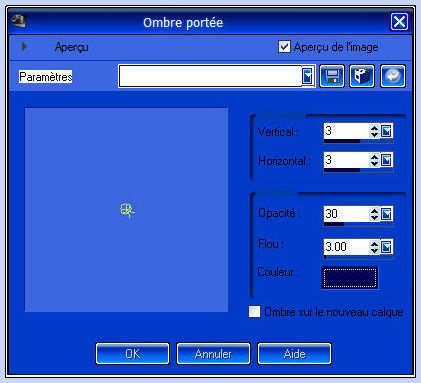Open the Vertical value slider popup button
The width and height of the screenshot is (421, 383).
(386, 131)
